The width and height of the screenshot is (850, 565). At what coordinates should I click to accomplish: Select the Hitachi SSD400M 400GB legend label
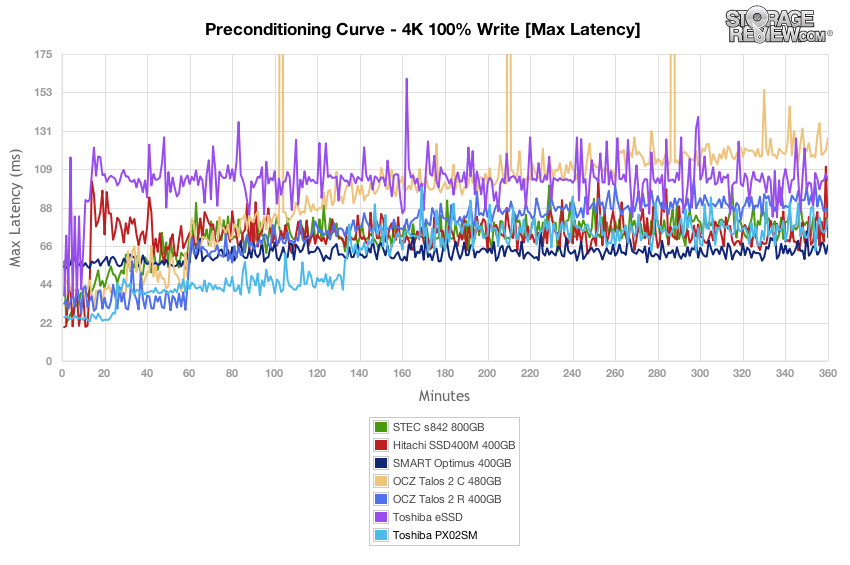[454, 445]
